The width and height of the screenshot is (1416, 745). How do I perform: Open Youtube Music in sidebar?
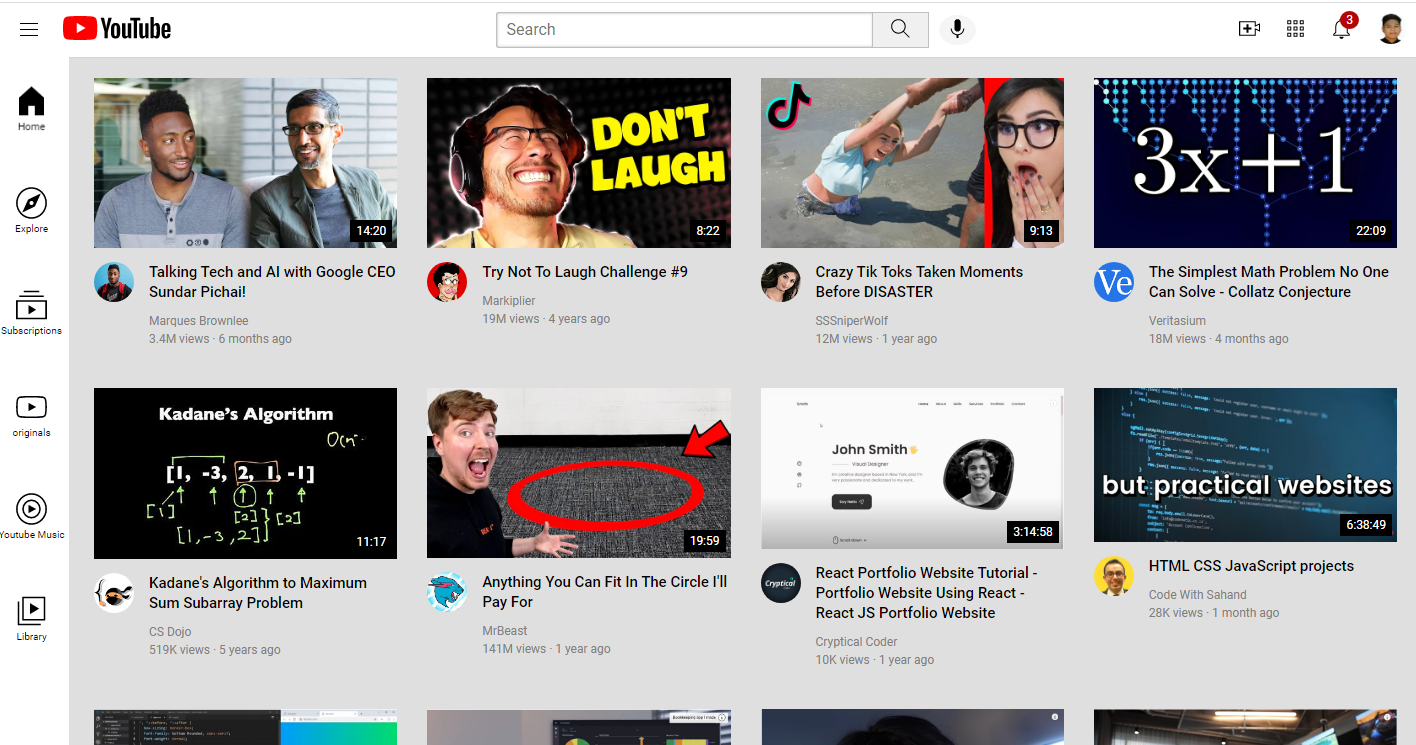click(x=31, y=517)
